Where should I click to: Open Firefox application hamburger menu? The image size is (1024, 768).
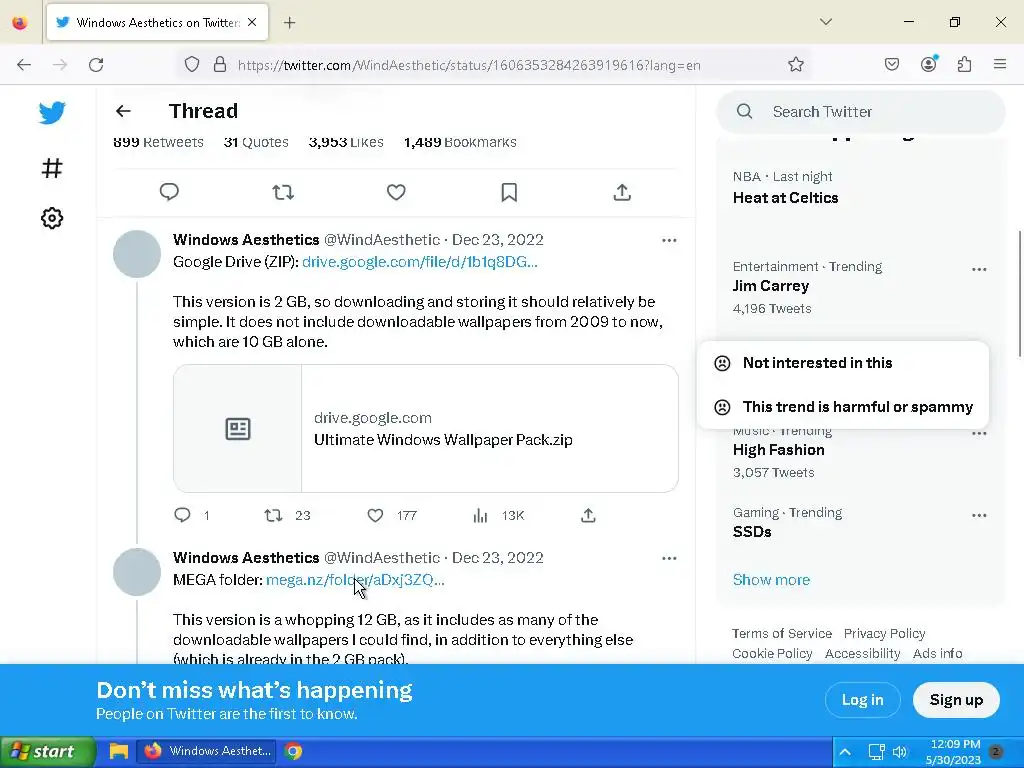pyautogui.click(x=1000, y=65)
